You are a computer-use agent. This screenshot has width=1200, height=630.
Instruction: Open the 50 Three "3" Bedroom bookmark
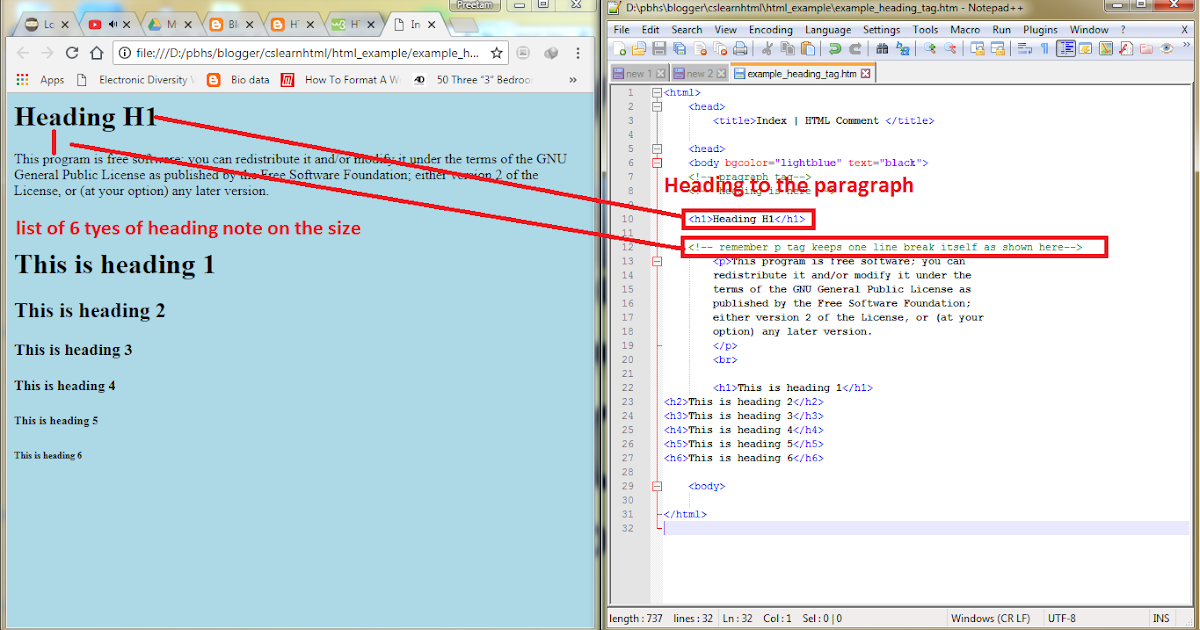pos(473,80)
